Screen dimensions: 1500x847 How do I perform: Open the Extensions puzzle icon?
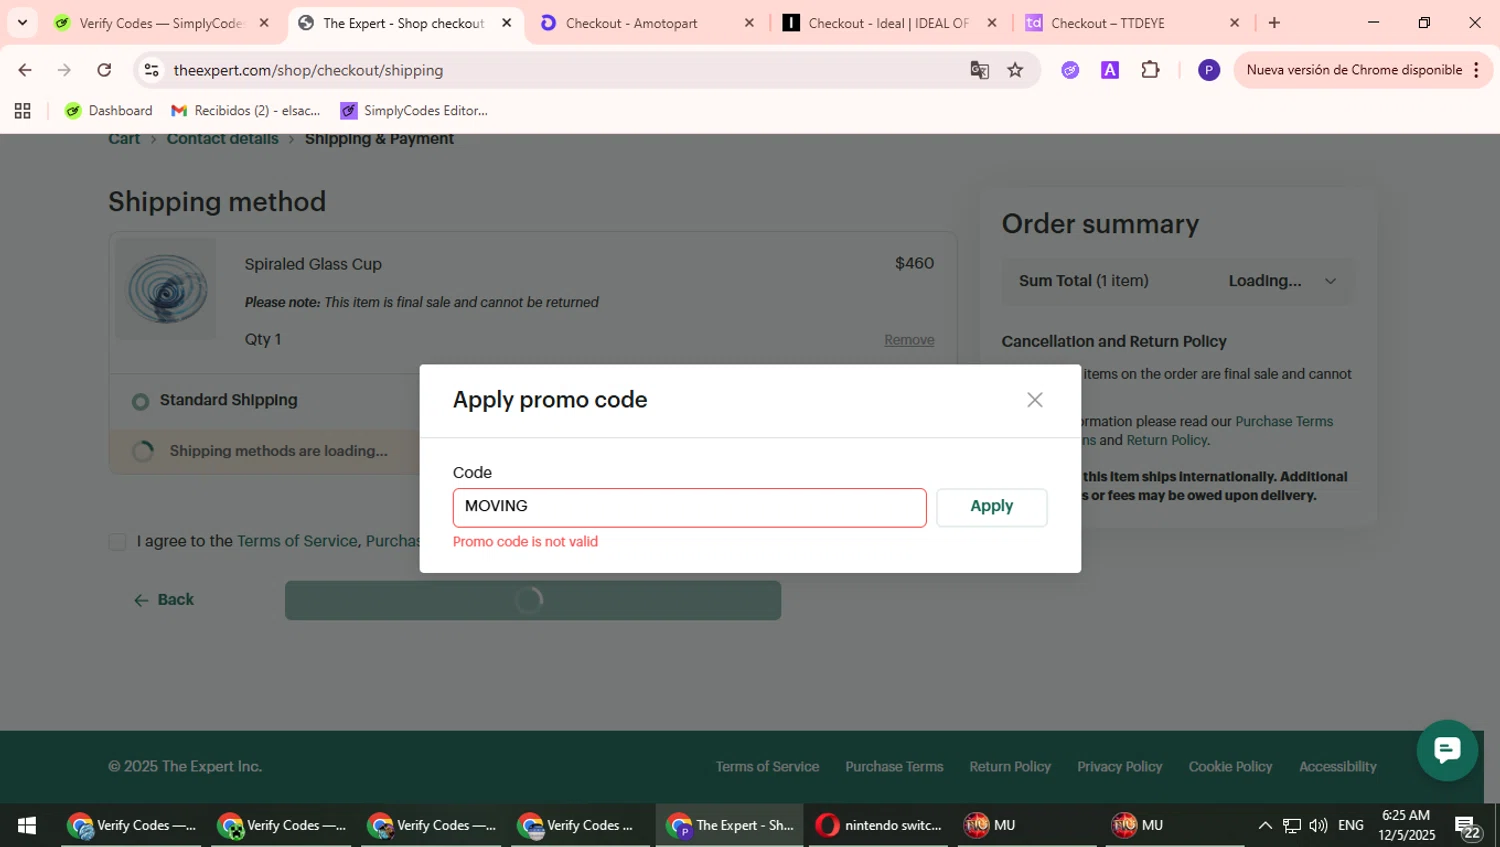coord(1150,70)
